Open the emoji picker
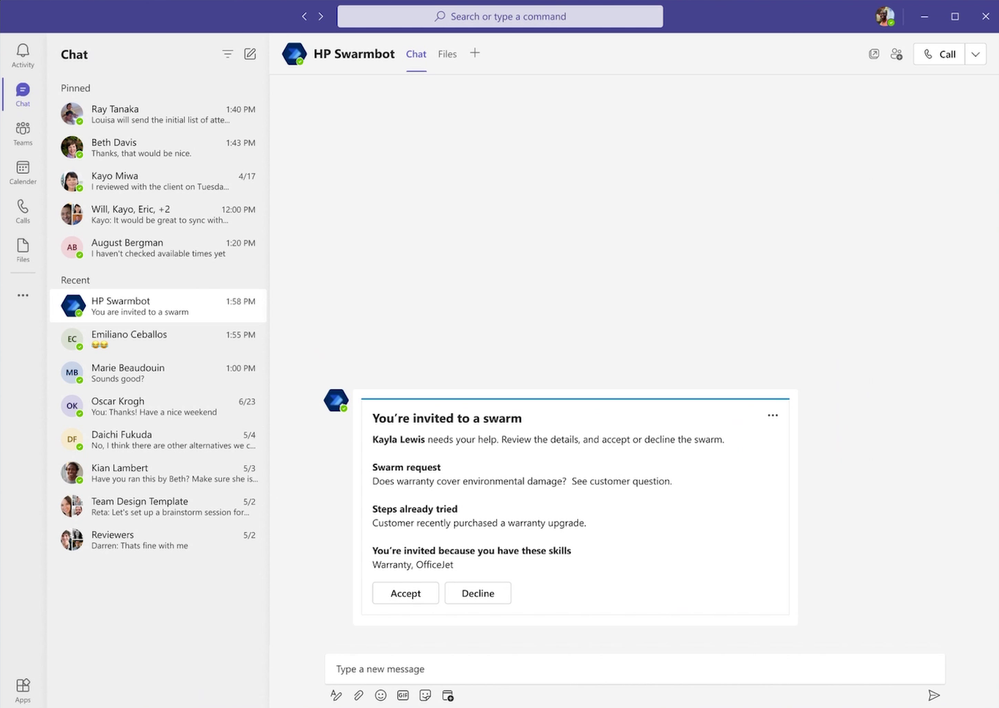Screen dimensions: 999x708 381,695
